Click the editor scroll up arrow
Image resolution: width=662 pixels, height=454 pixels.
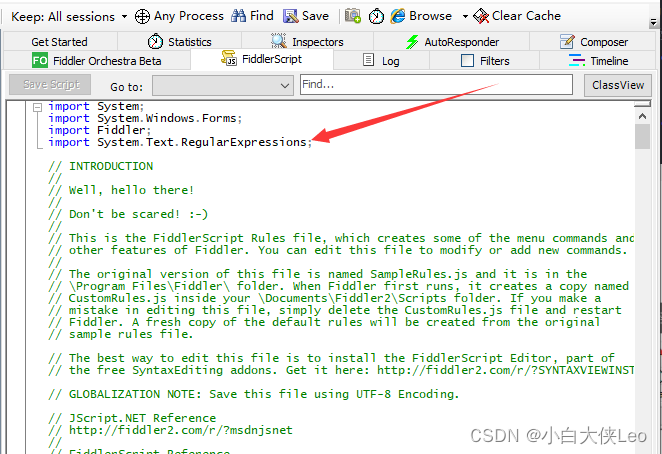642,116
